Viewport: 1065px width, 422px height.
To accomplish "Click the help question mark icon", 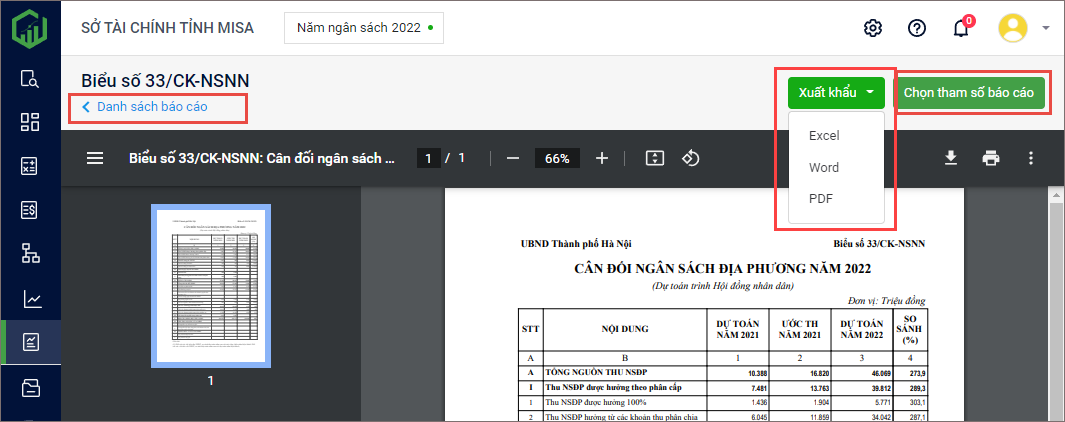I will coord(917,28).
